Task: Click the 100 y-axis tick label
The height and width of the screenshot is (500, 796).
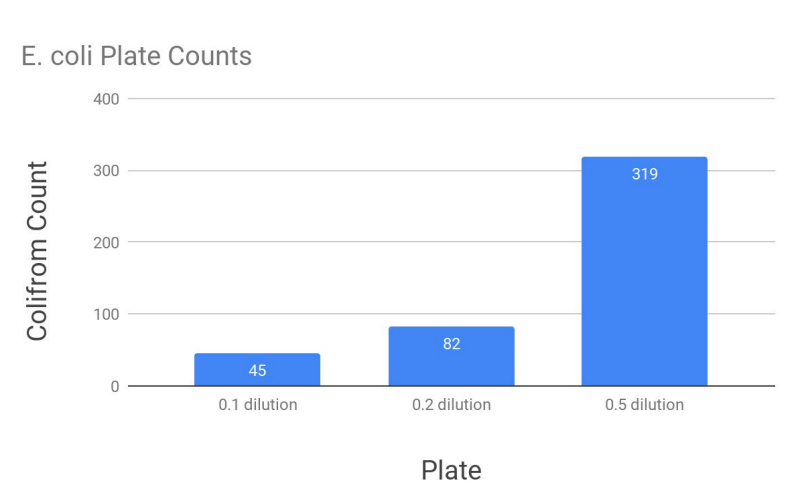Action: click(x=106, y=314)
